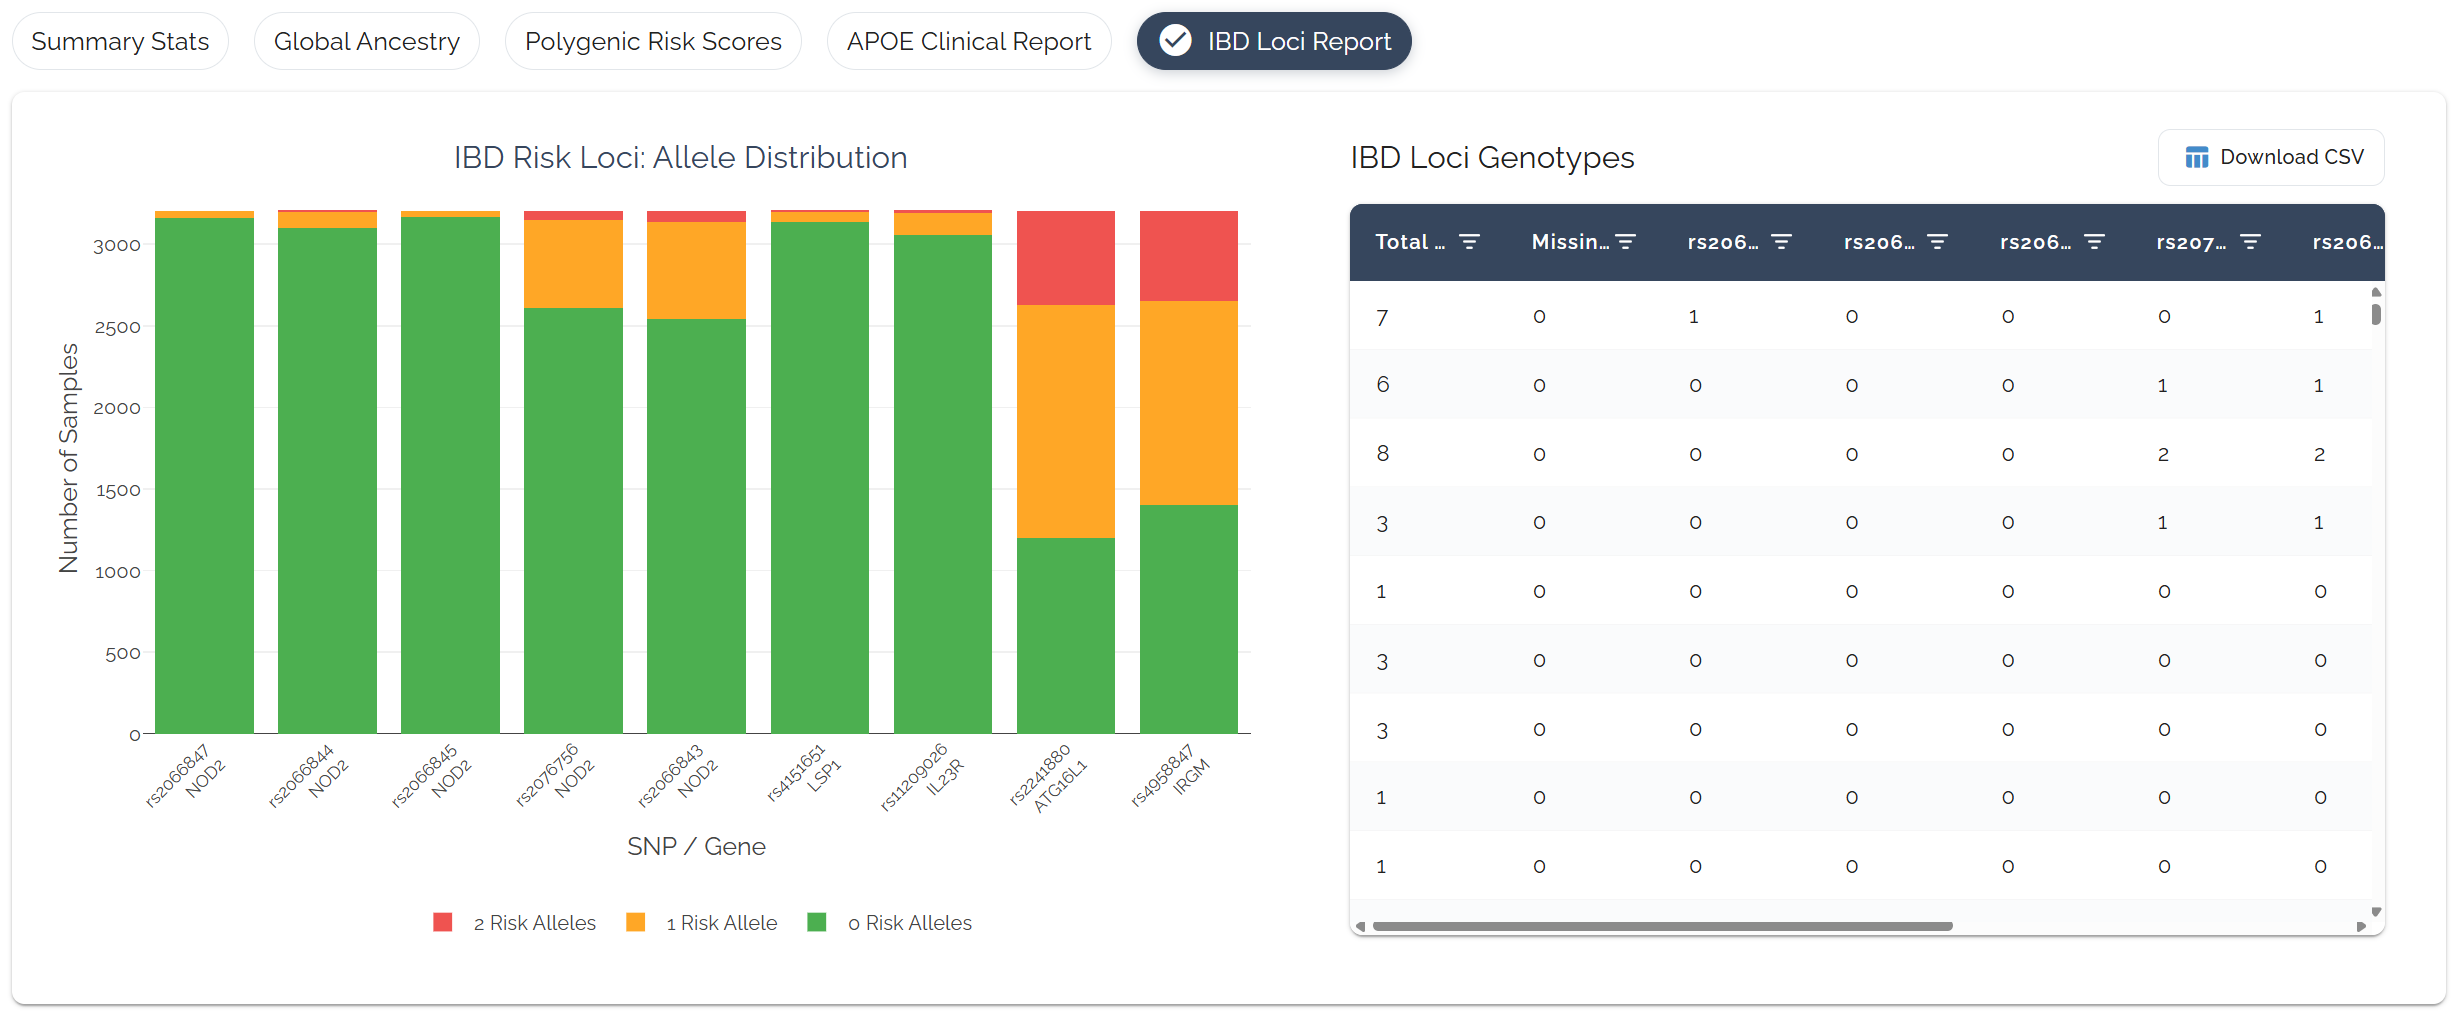Click the rs2066845 NOD2 axis label

coord(433,776)
